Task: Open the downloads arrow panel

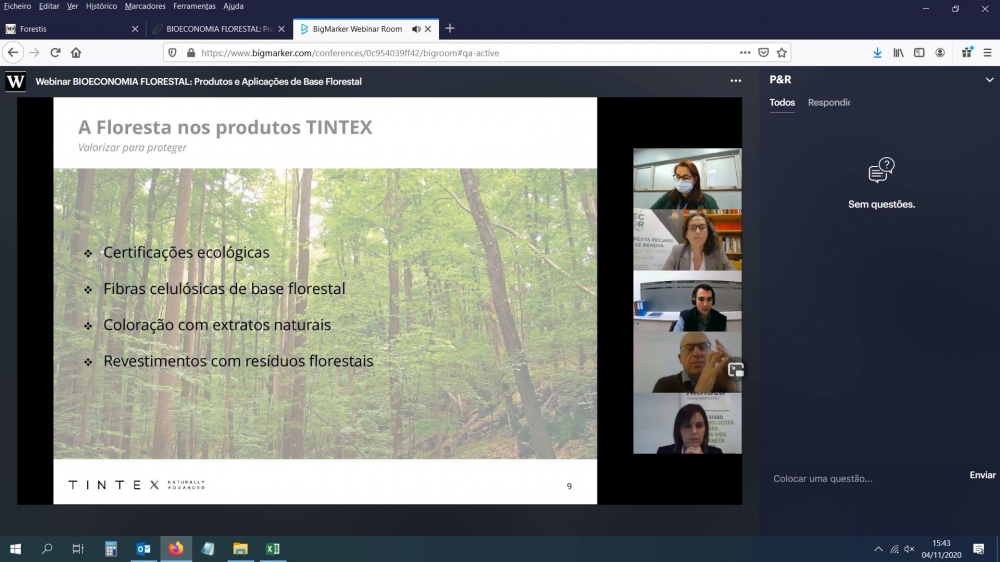Action: tap(878, 53)
